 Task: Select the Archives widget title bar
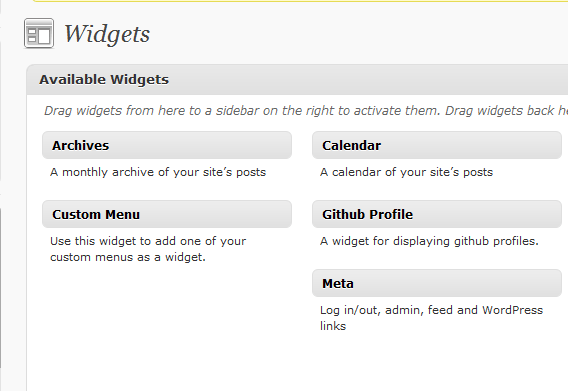coord(167,145)
